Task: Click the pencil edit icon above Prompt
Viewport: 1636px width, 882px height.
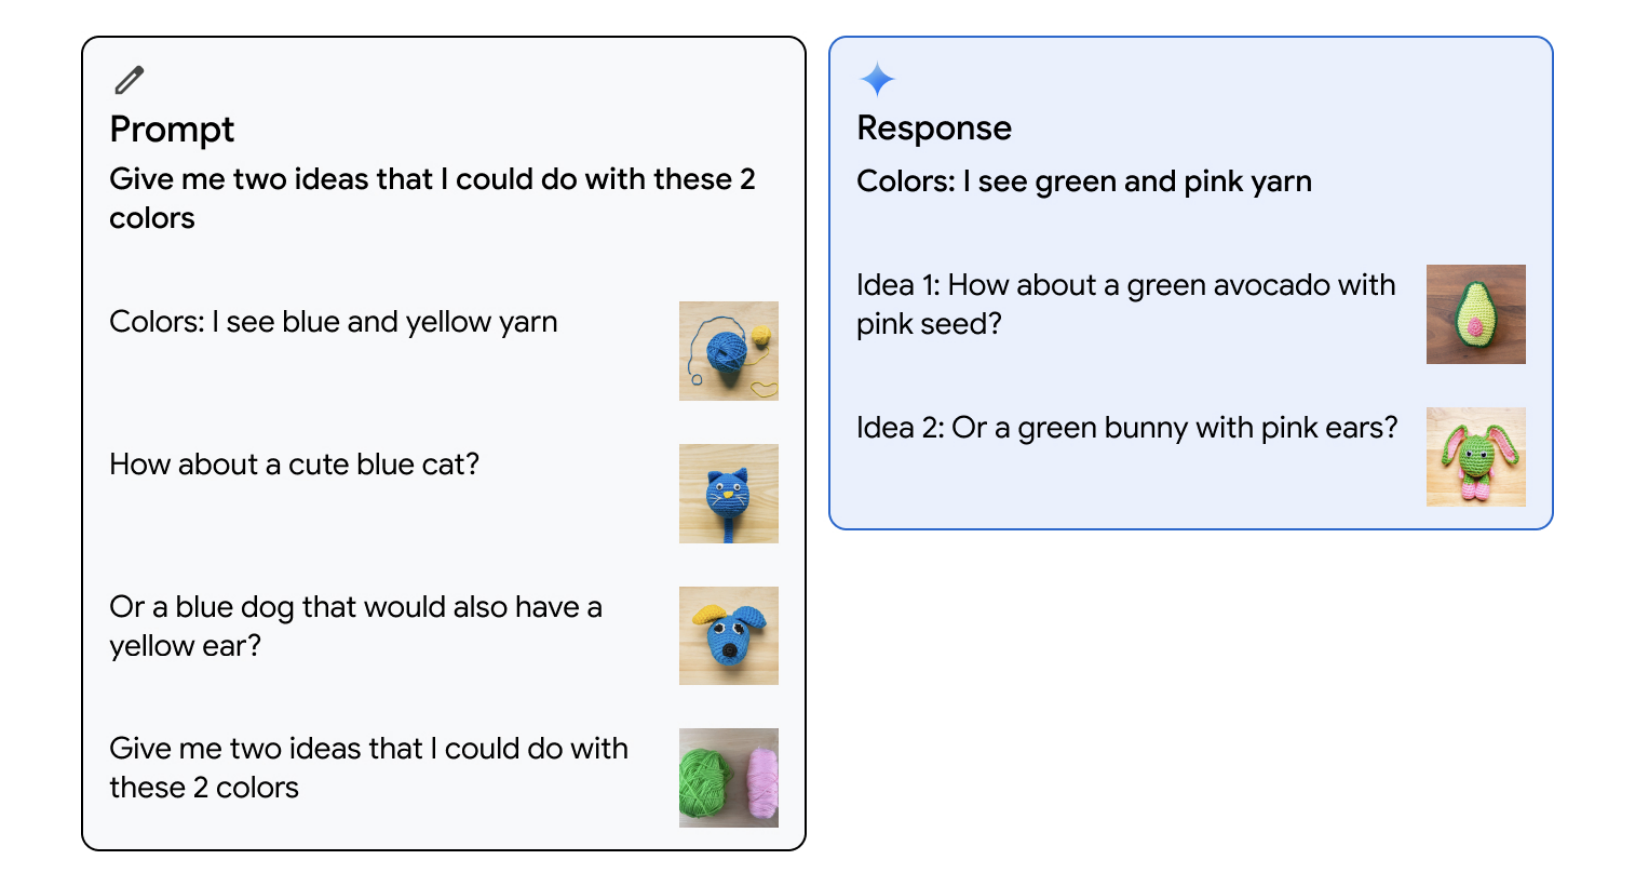Action: pos(129,79)
